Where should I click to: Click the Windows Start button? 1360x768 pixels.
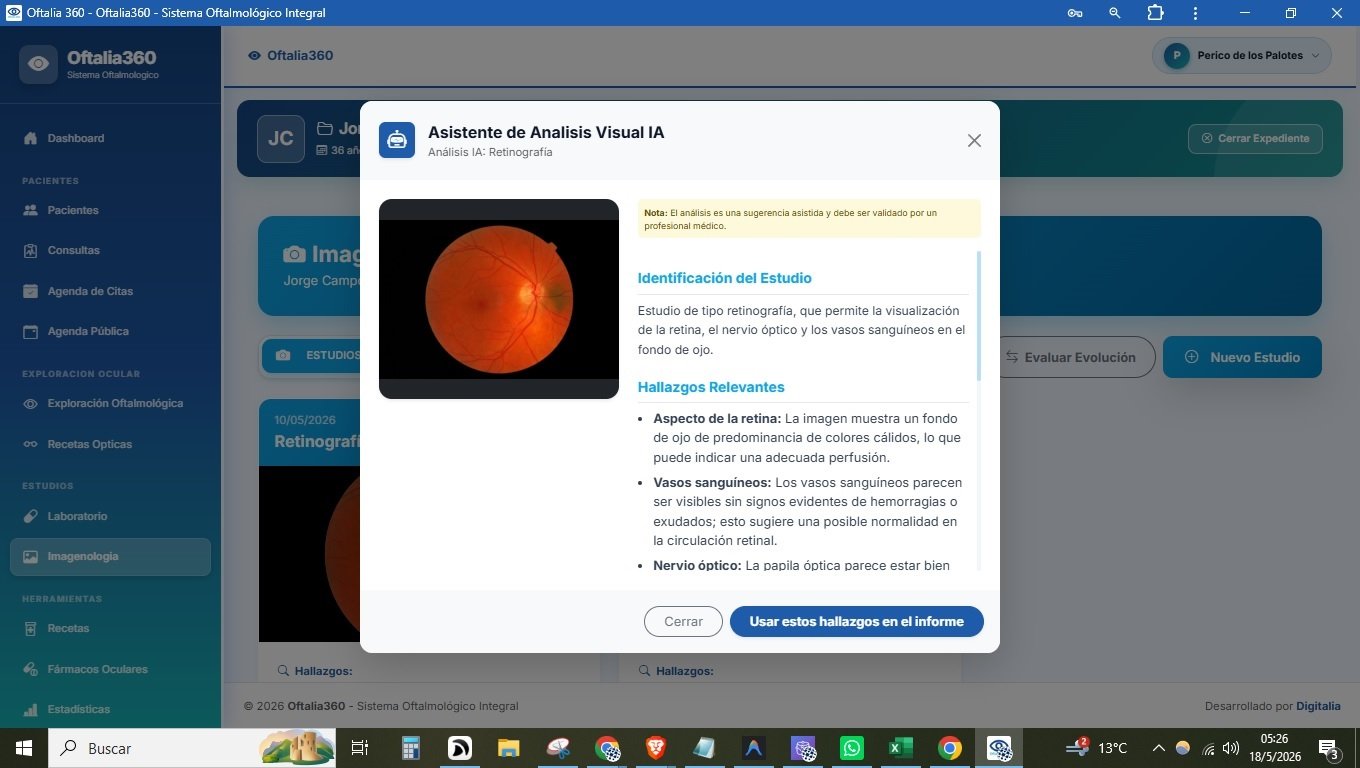coord(23,748)
